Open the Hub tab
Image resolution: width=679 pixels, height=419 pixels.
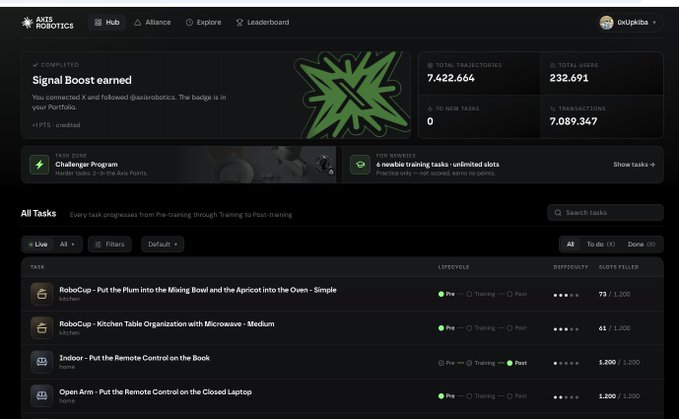[x=107, y=23]
